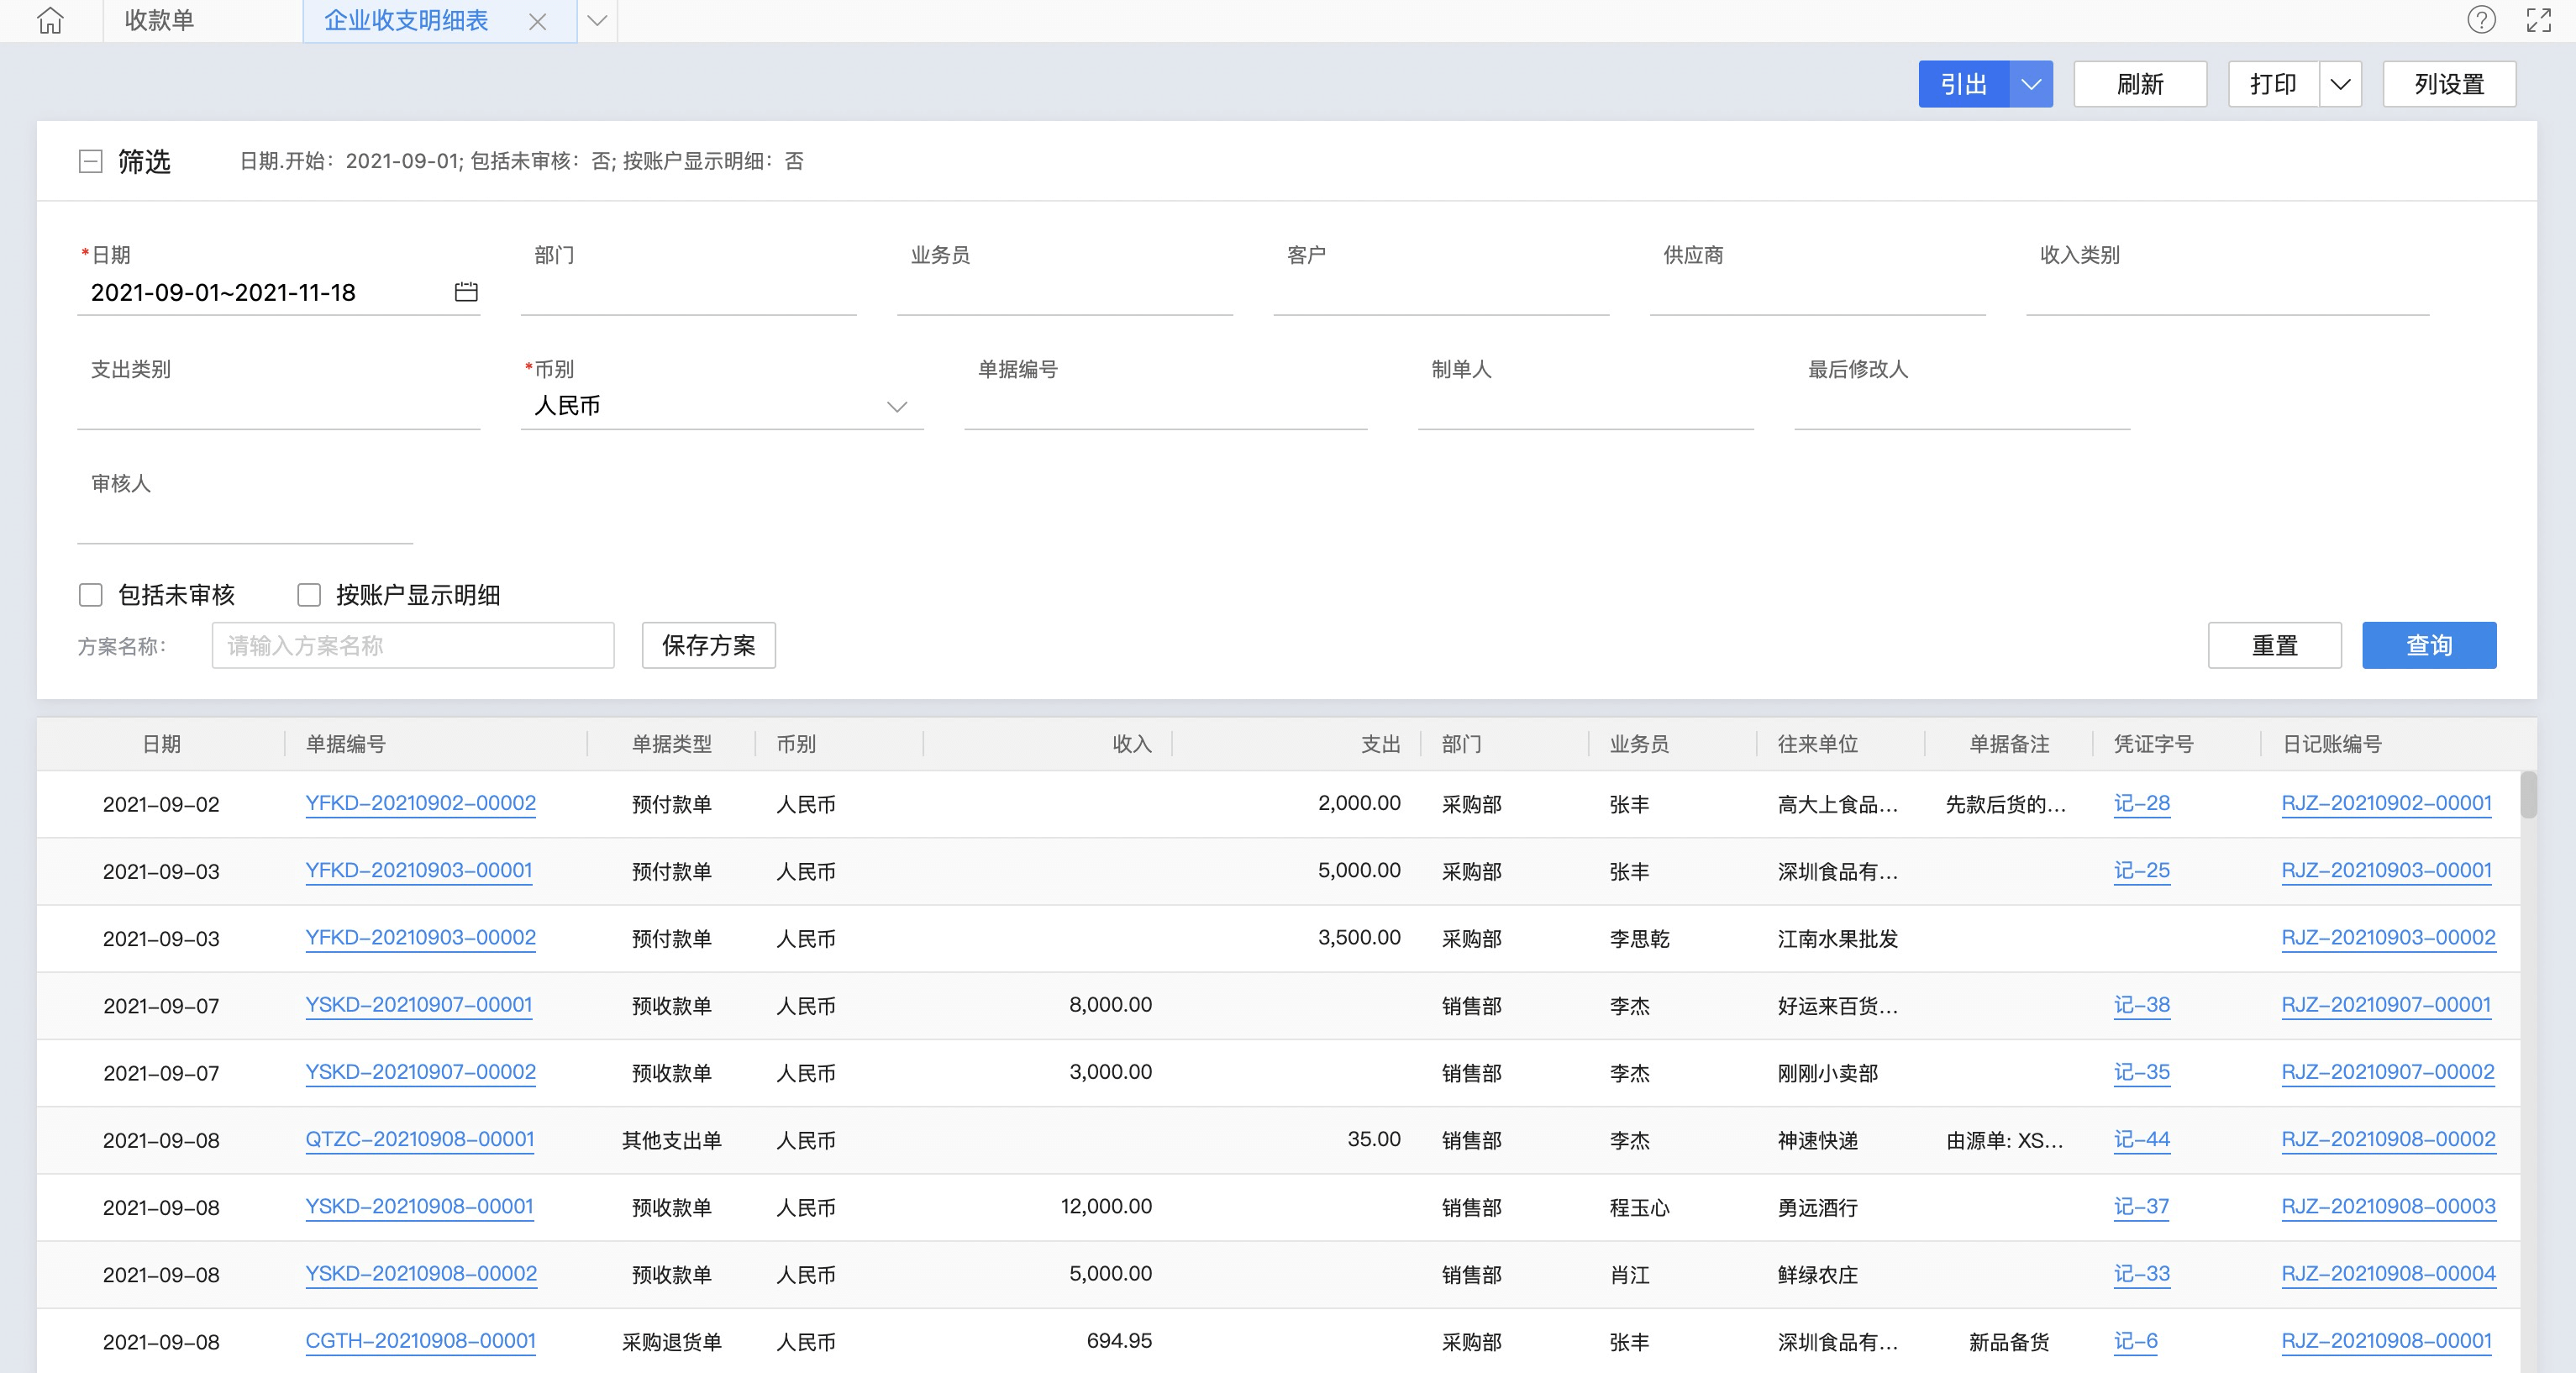Click the 部门 filter field
This screenshot has height=1373, width=2576.
(688, 292)
